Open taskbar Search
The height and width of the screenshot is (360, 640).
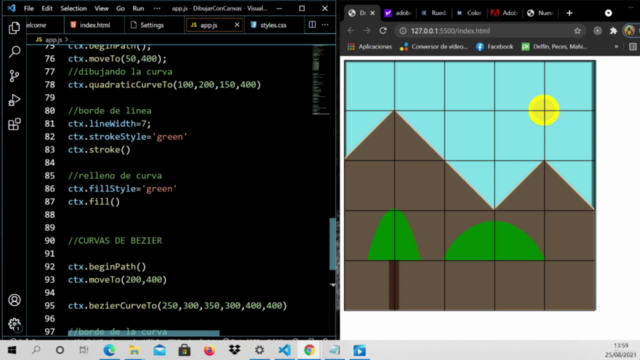pos(36,350)
